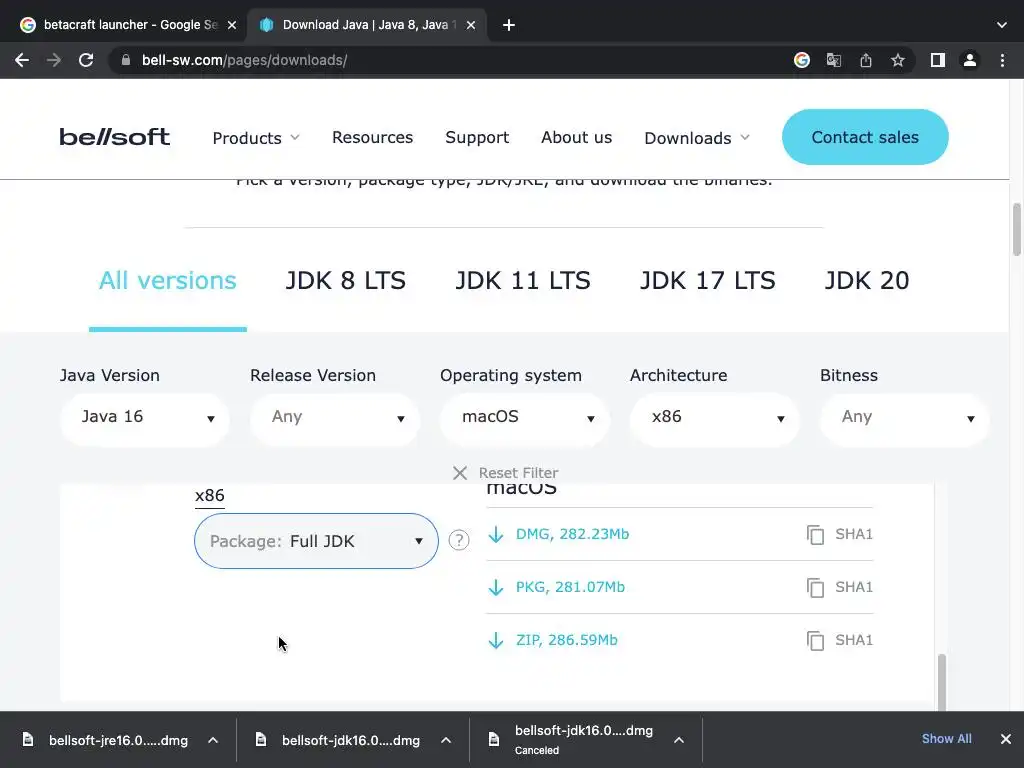Open the Java Version dropdown
The height and width of the screenshot is (768, 1024).
coord(144,419)
